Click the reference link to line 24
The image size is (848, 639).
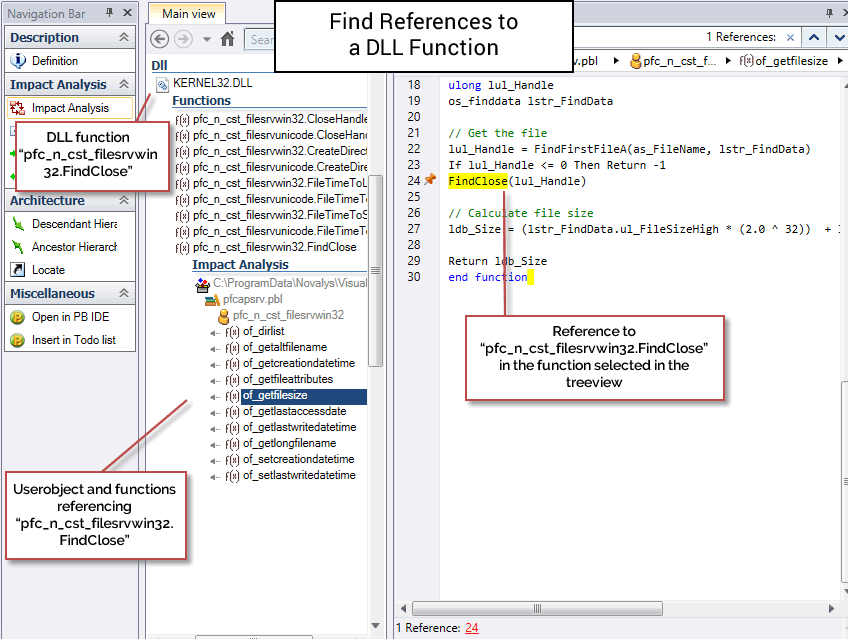click(471, 628)
